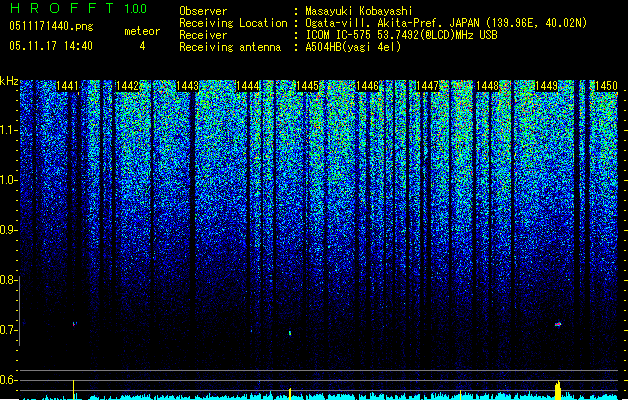Click the Receiving antenna label
This screenshot has height=400, width=629.
pos(230,47)
